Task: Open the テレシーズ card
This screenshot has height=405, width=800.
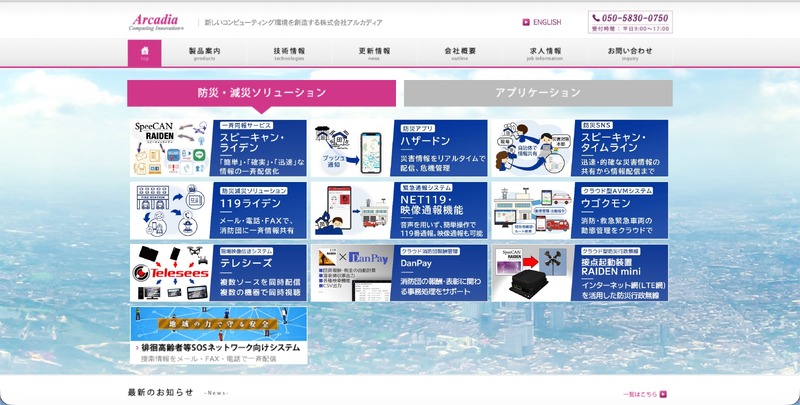Action: pos(218,273)
